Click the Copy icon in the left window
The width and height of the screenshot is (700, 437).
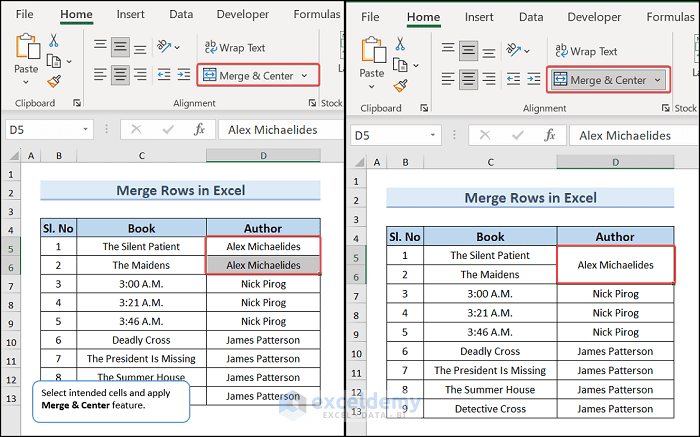point(54,61)
